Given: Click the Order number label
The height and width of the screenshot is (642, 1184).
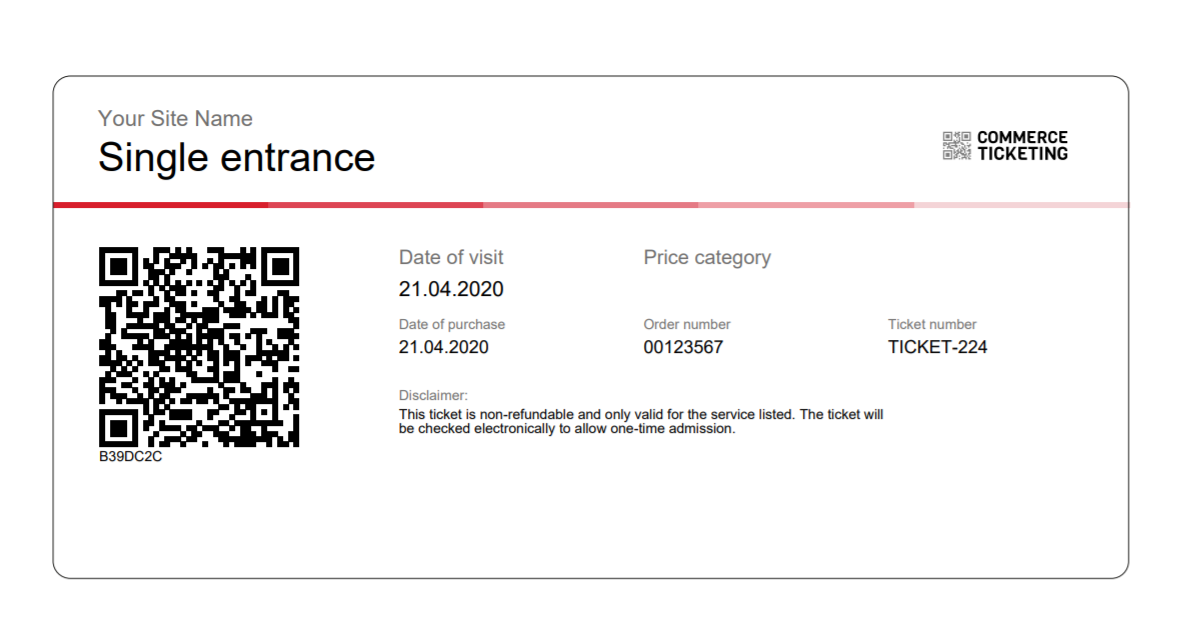Looking at the screenshot, I should click(686, 325).
